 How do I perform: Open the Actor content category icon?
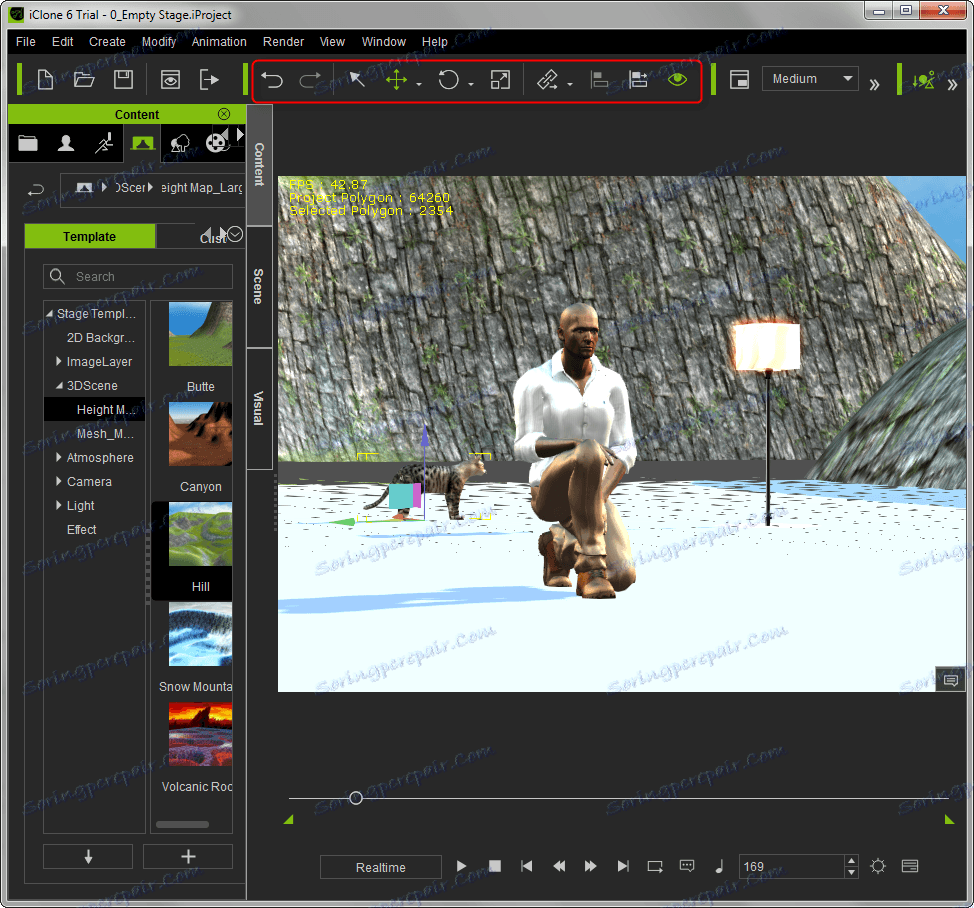coord(66,143)
